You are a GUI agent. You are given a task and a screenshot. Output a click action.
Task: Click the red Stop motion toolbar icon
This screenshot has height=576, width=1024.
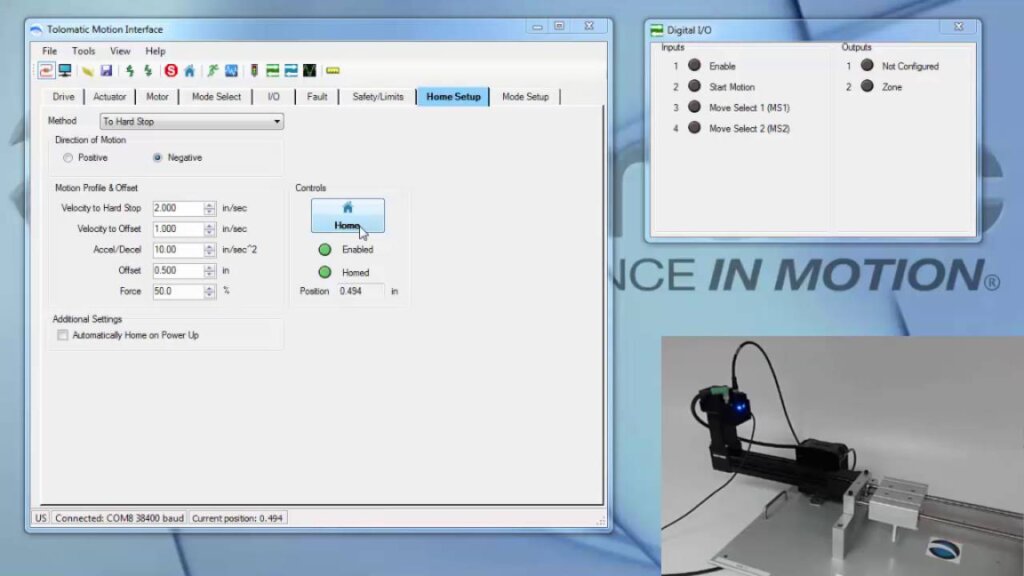tap(171, 71)
